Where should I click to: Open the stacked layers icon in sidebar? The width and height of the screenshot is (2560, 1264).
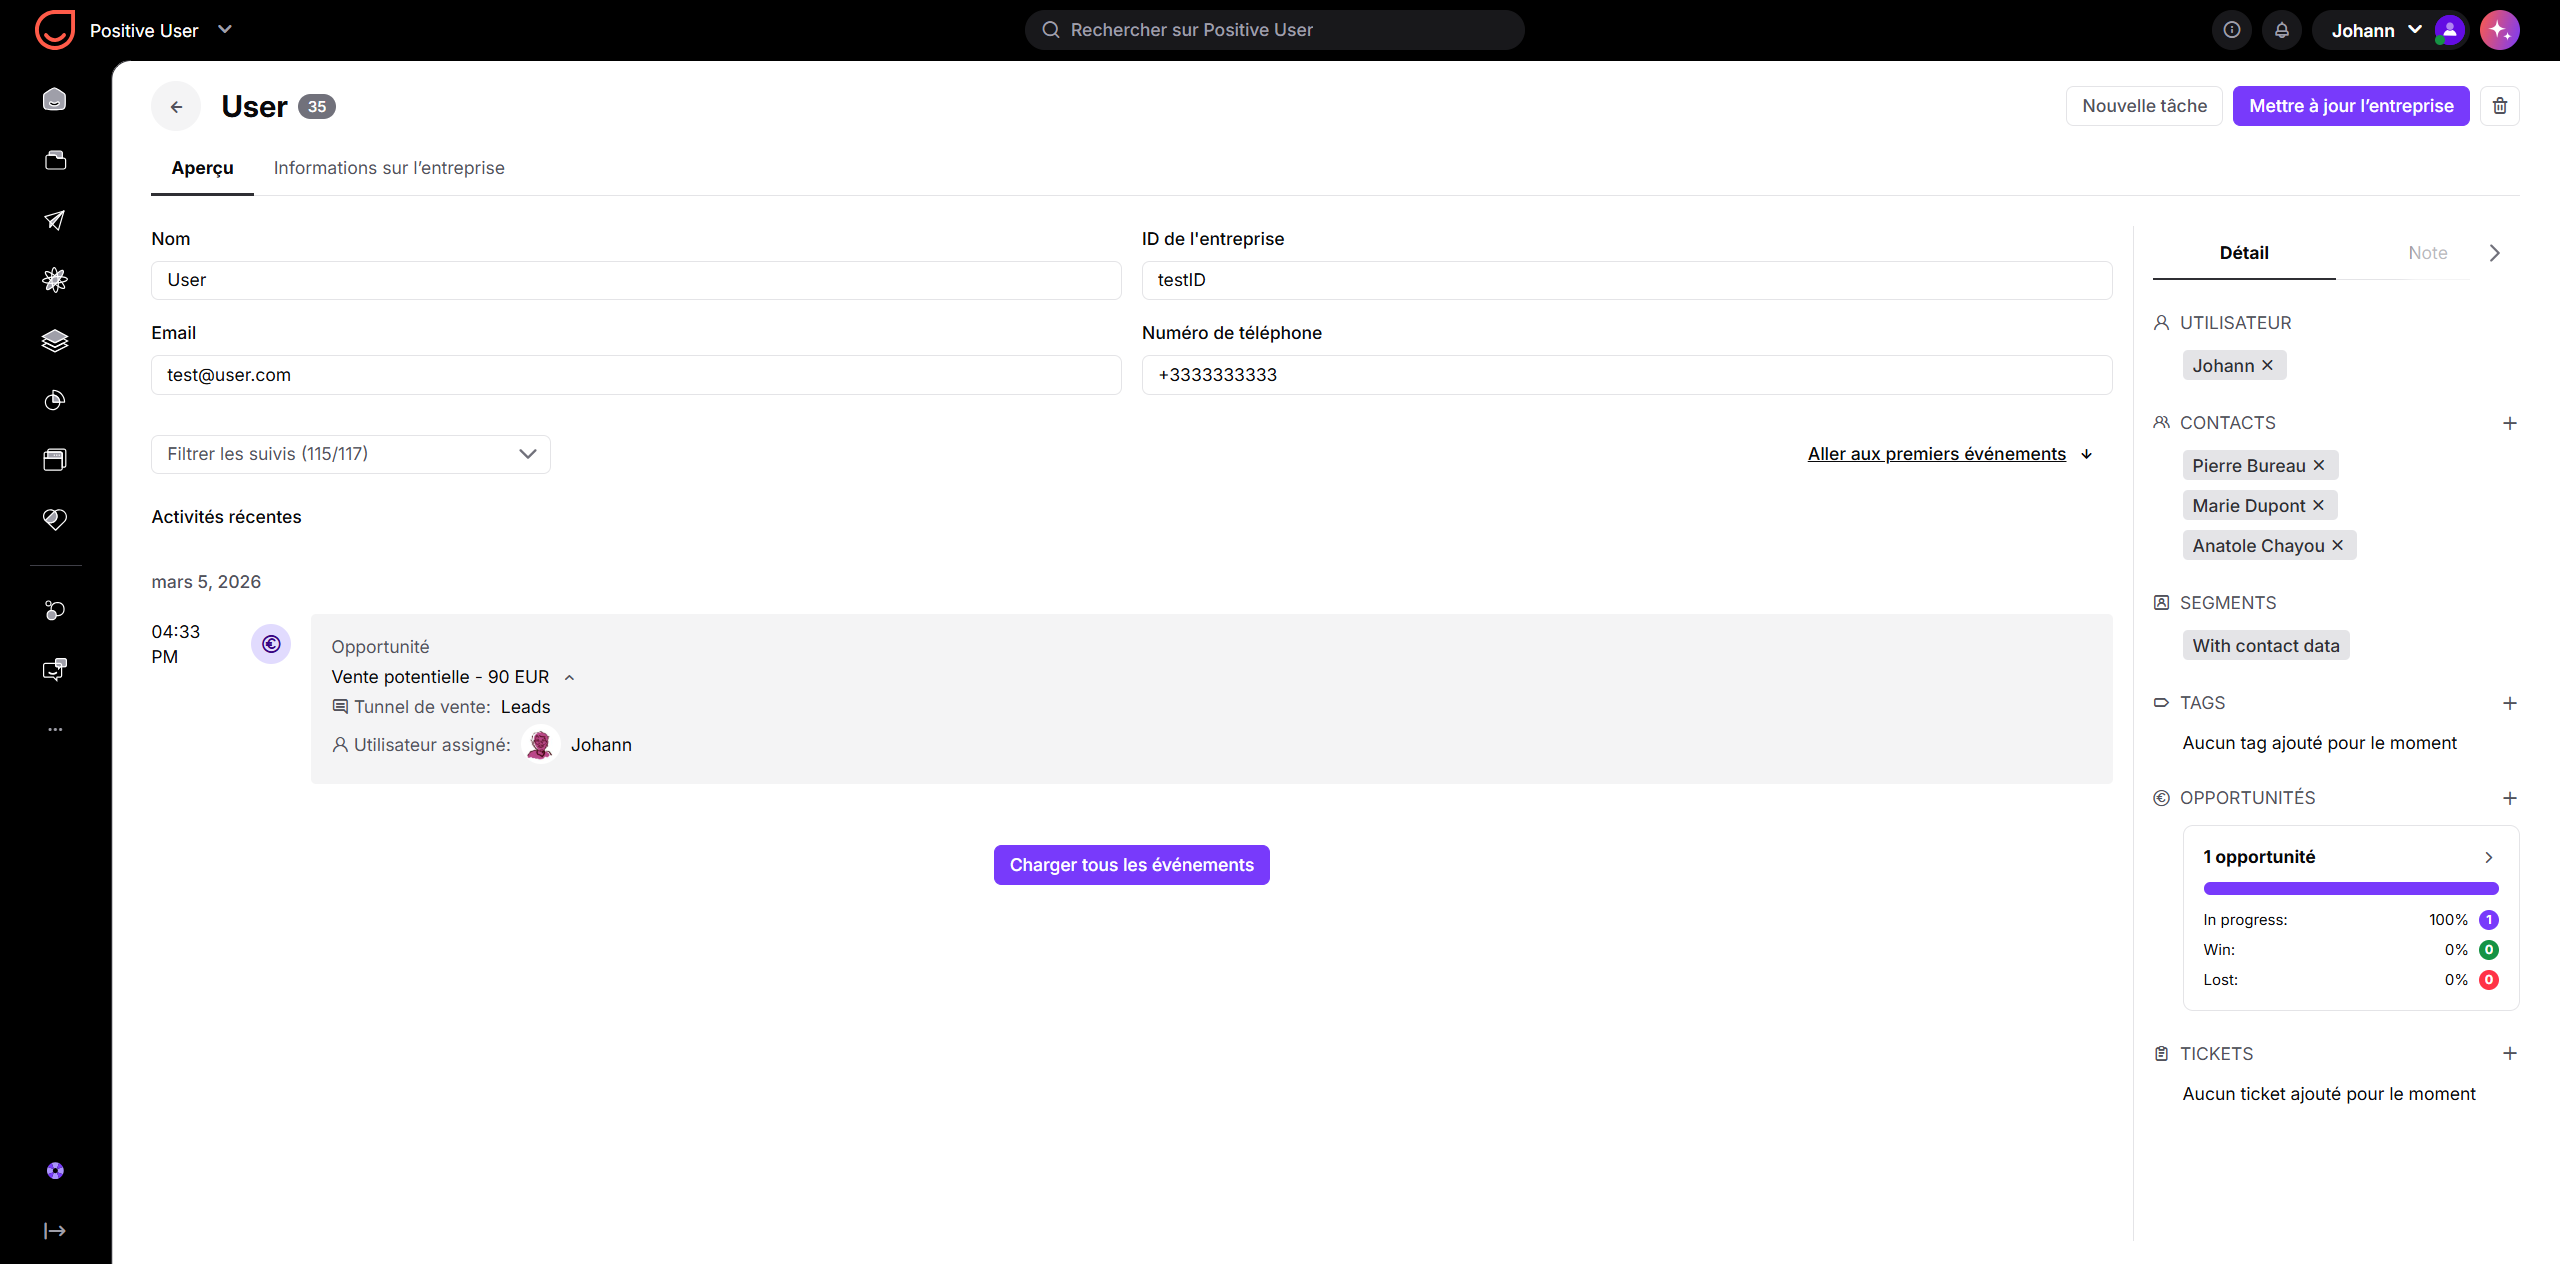click(x=55, y=340)
